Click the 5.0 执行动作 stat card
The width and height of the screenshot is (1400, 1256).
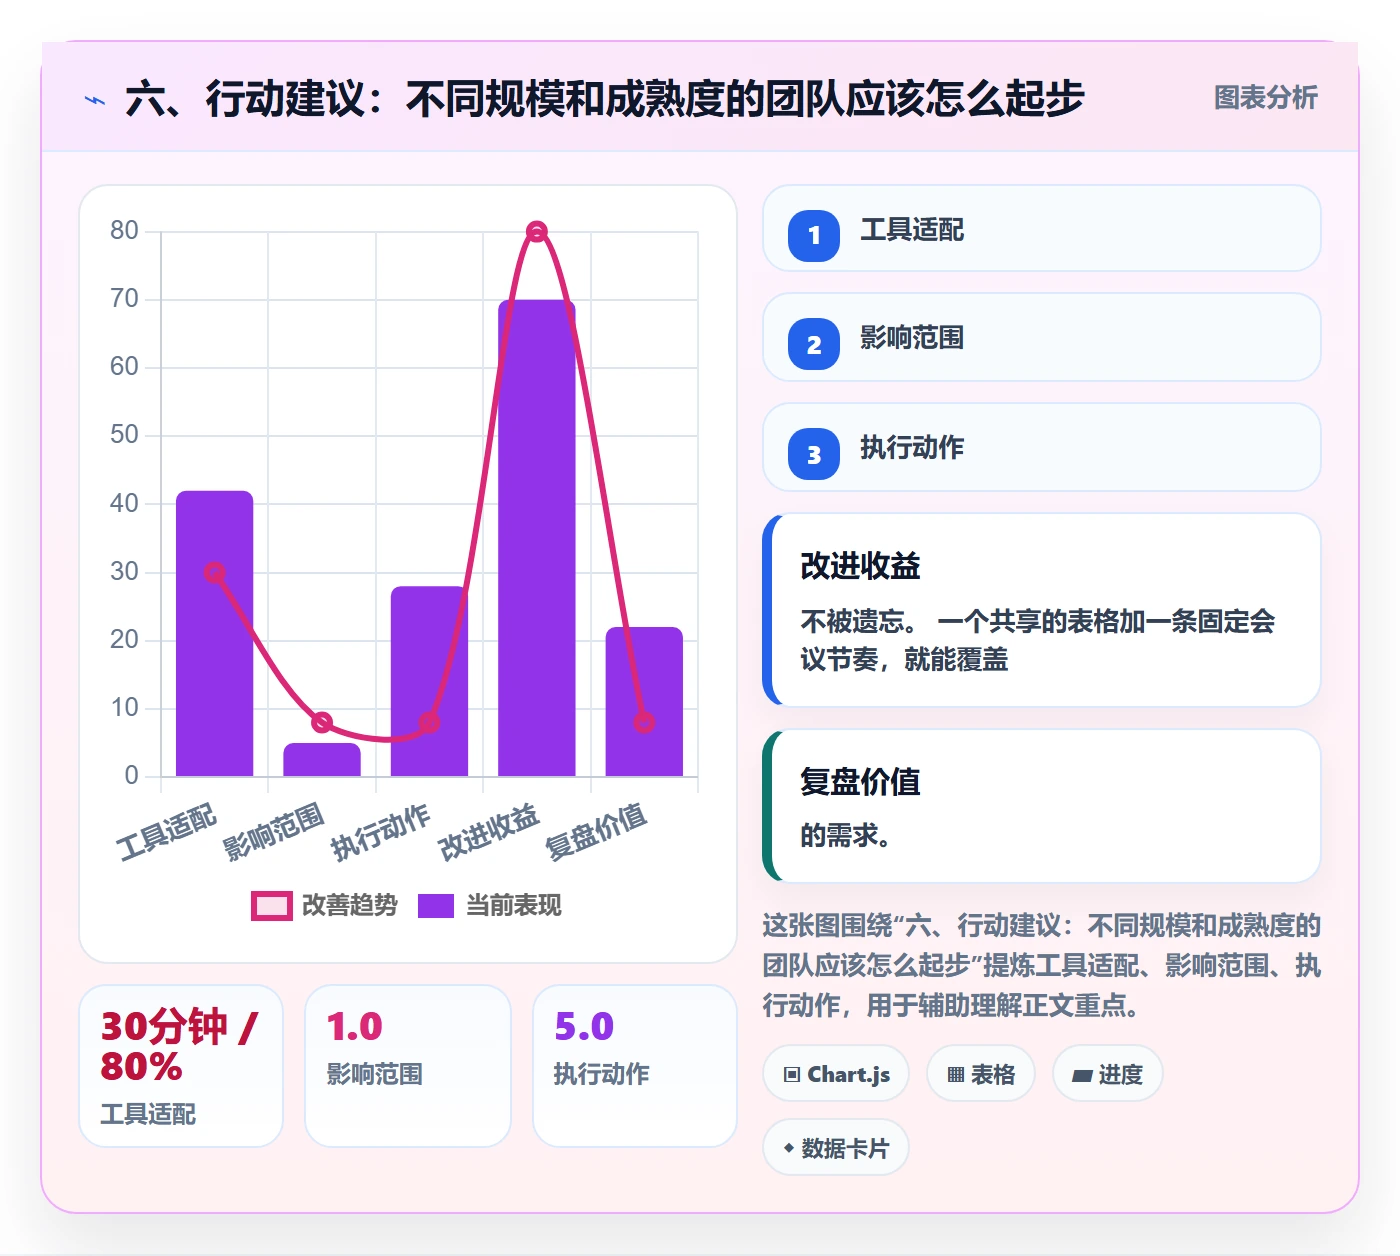[x=635, y=1066]
